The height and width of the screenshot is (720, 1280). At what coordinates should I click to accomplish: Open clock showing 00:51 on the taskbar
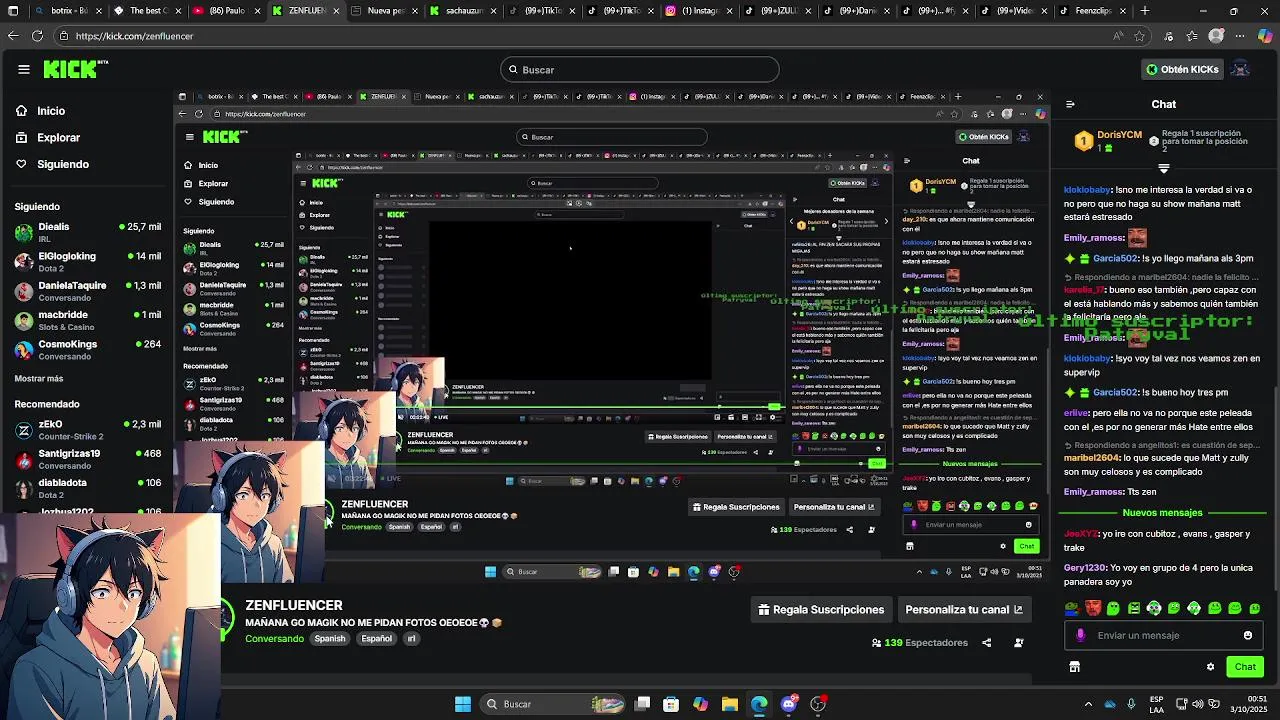coord(1249,704)
